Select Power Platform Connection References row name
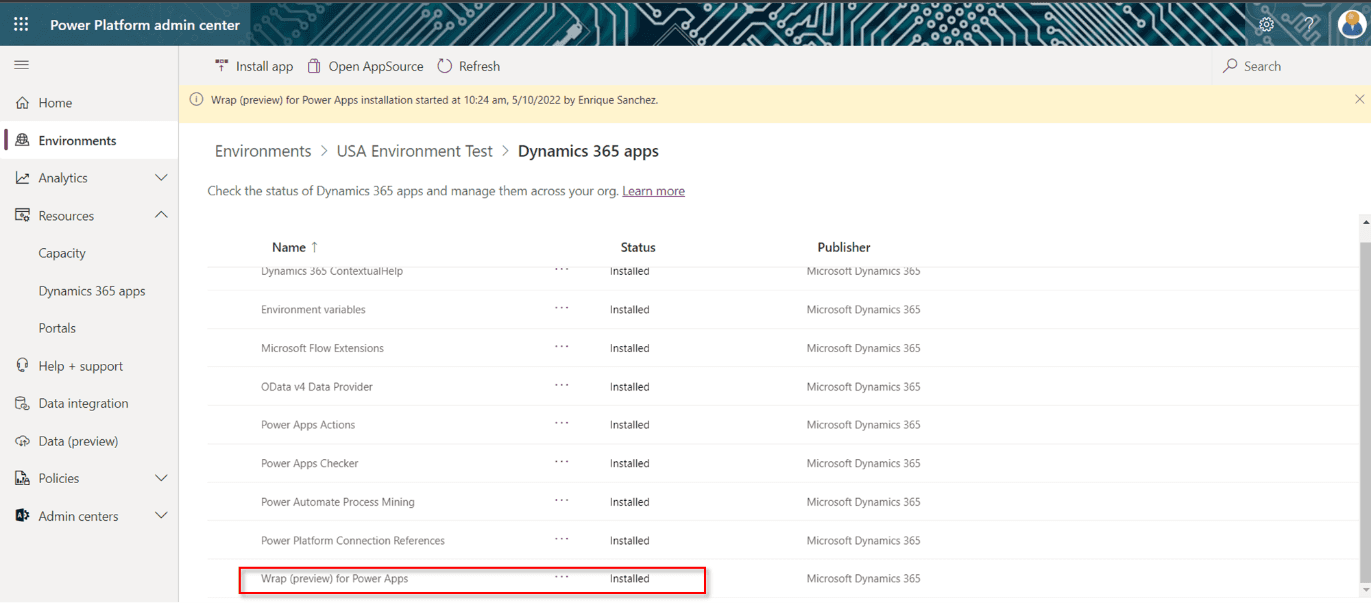This screenshot has width=1371, height=603. click(x=353, y=541)
